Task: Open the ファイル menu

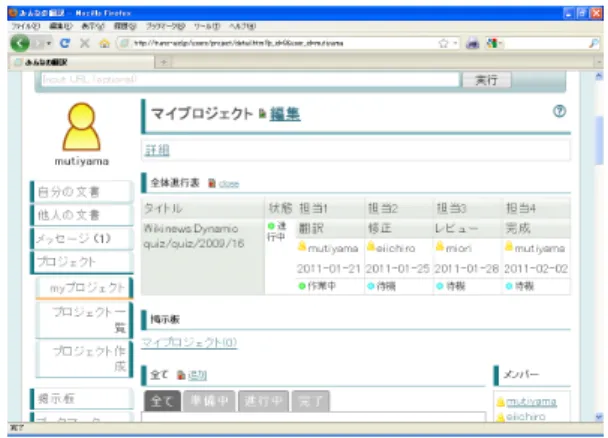Action: [25, 26]
